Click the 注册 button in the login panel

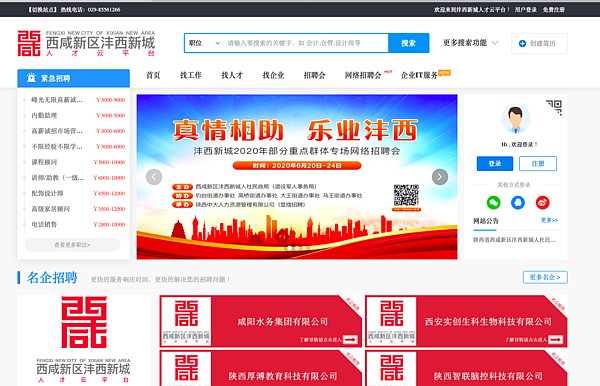538,164
